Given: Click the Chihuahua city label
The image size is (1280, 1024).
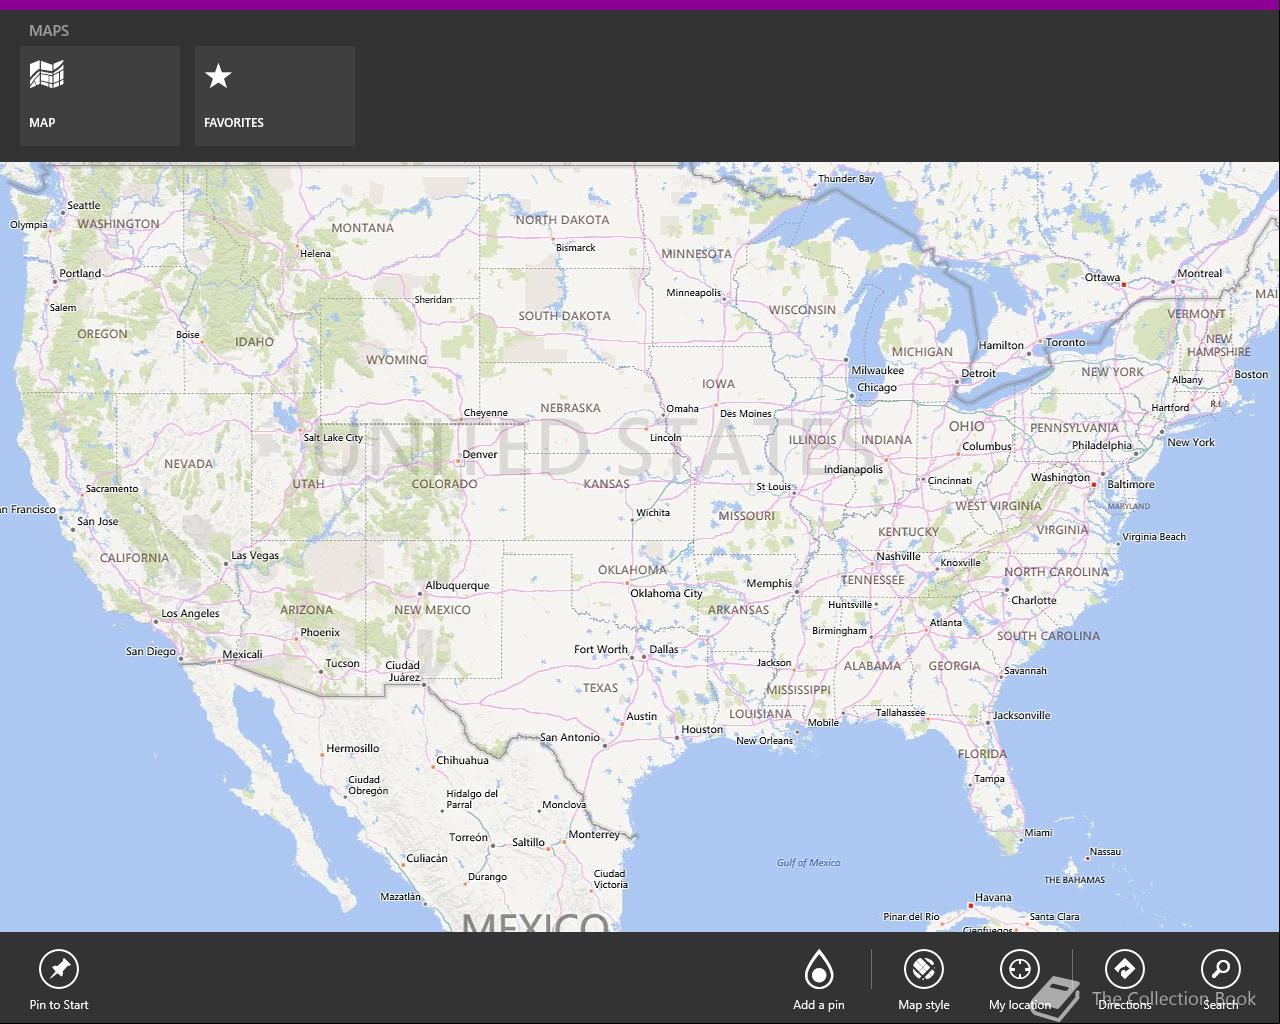Looking at the screenshot, I should (x=463, y=760).
